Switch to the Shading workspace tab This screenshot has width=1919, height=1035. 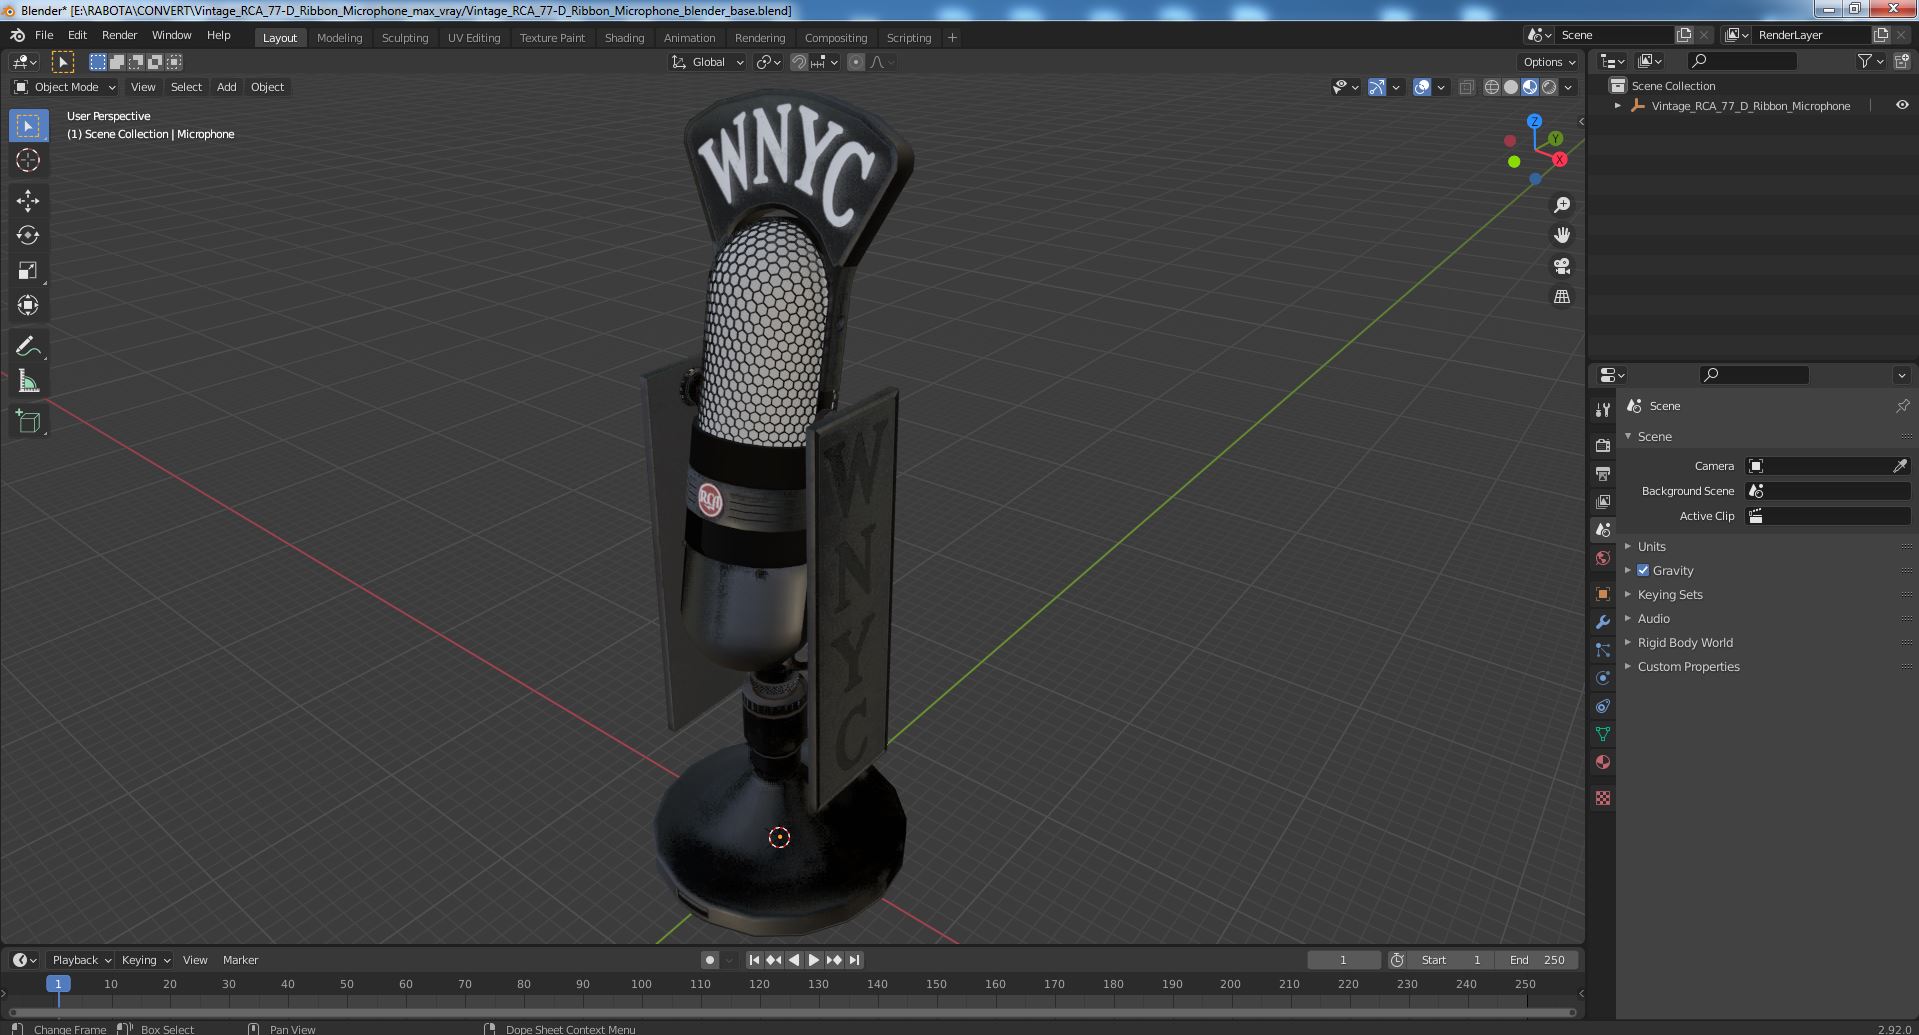pos(624,38)
